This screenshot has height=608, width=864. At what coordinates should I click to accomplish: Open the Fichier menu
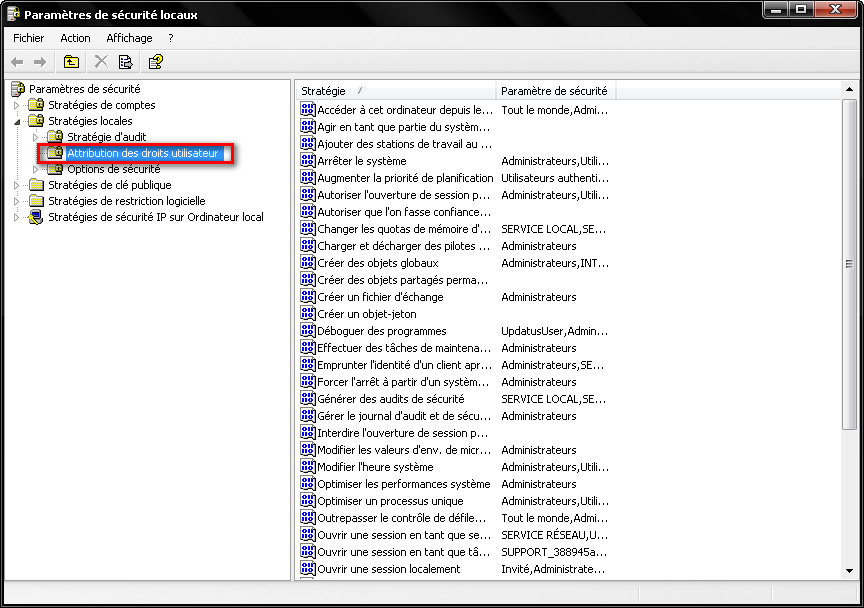(29, 38)
